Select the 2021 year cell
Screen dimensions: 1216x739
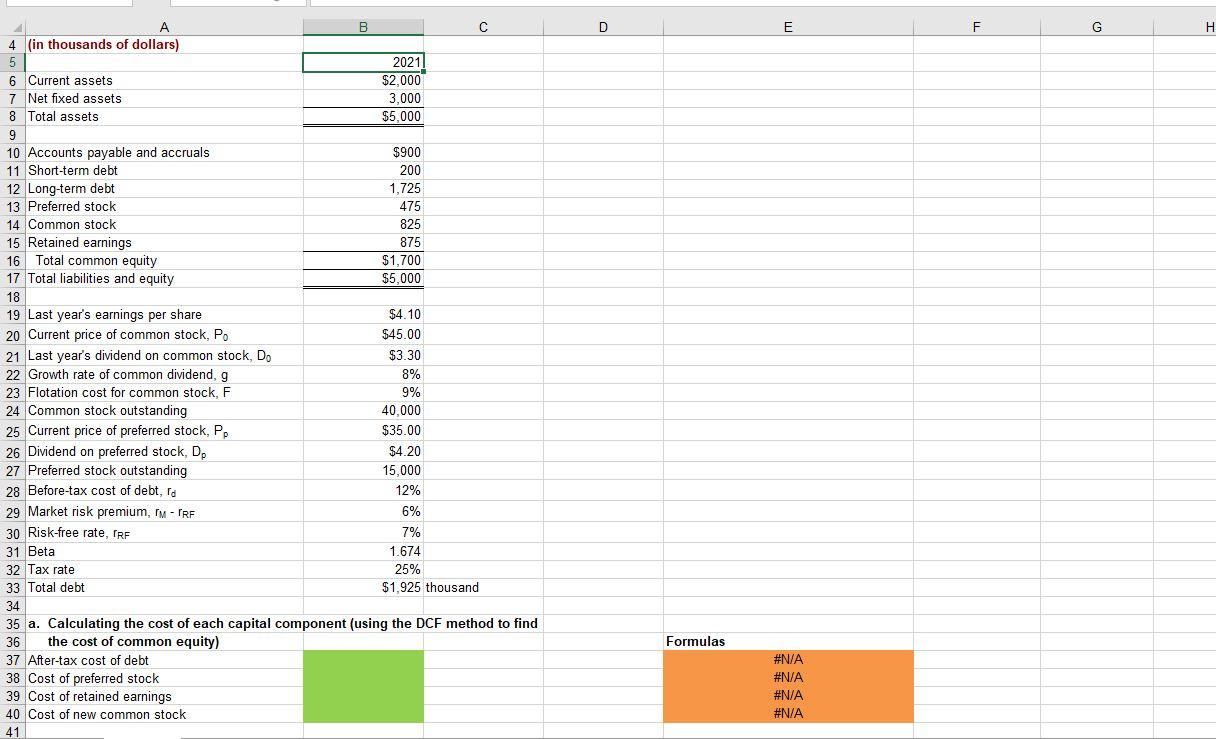point(363,61)
